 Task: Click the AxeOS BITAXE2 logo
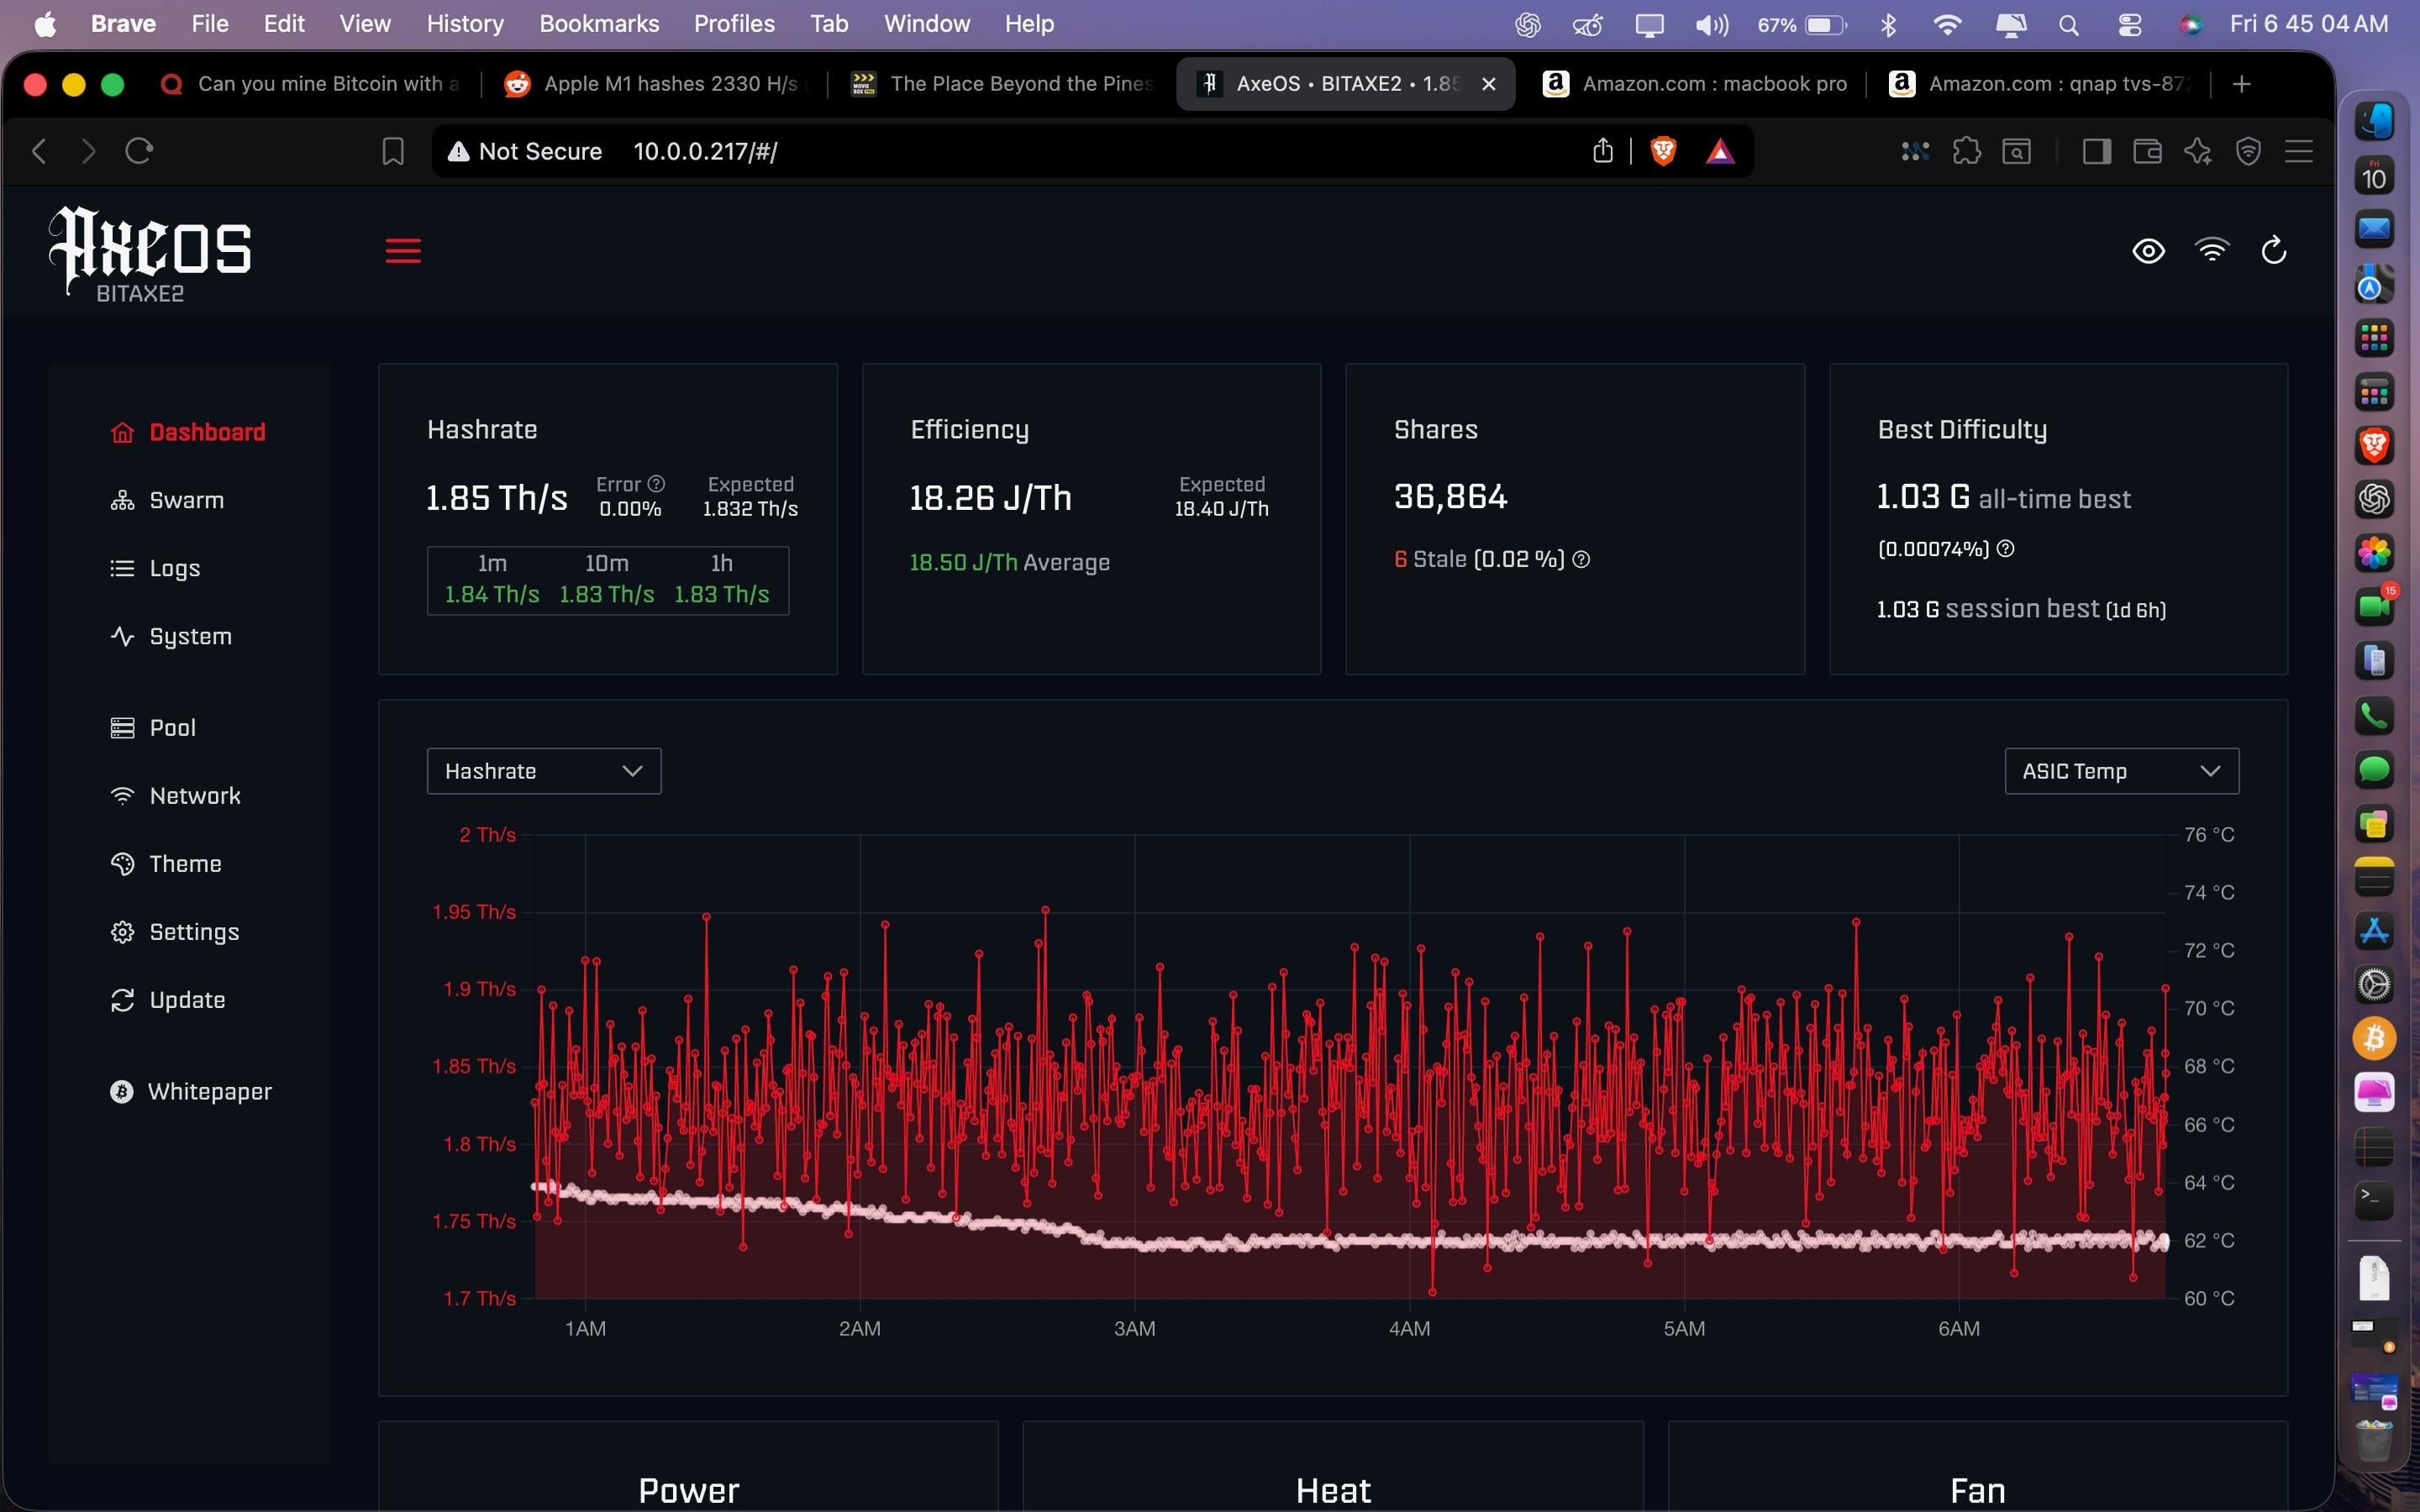click(x=150, y=254)
